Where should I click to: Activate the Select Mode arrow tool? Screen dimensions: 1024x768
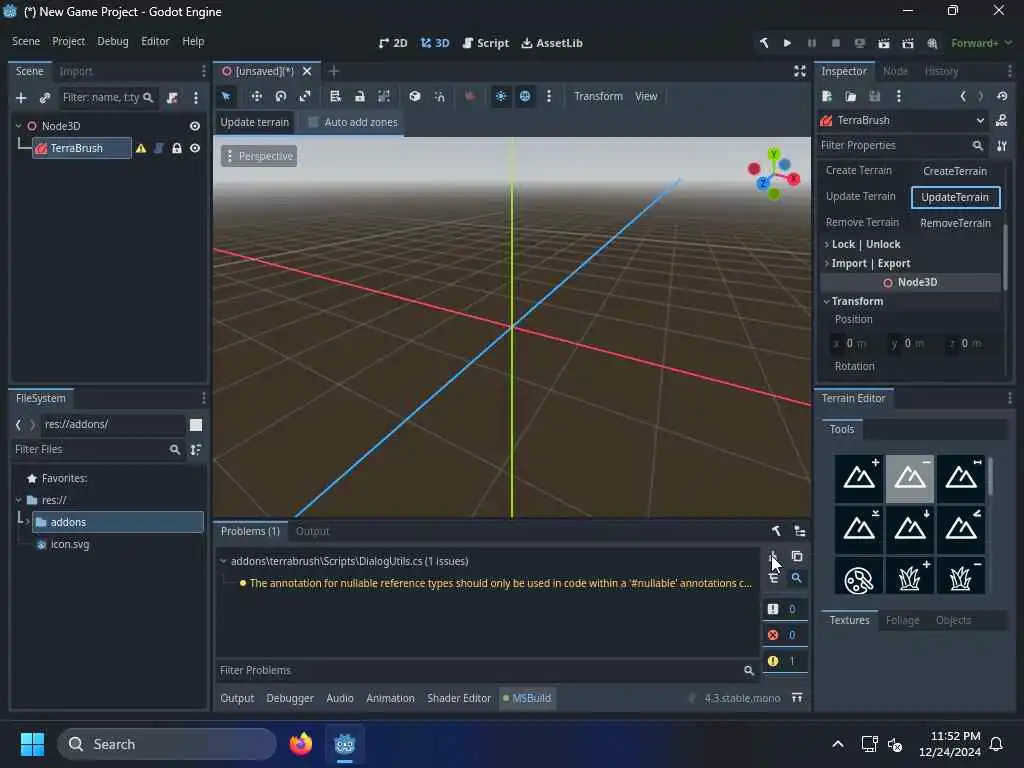226,96
